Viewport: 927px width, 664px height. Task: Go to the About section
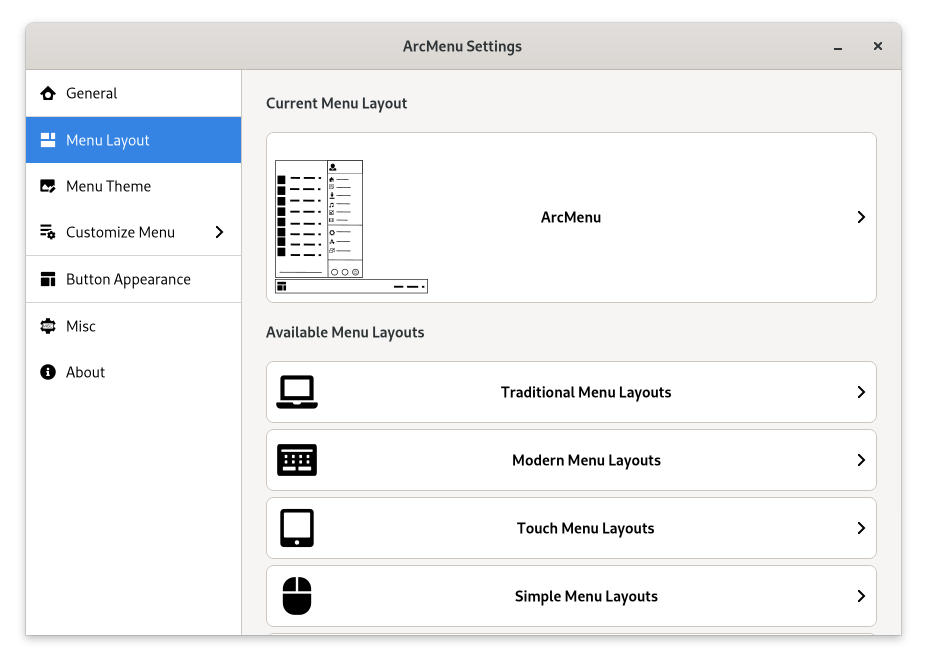coord(85,373)
